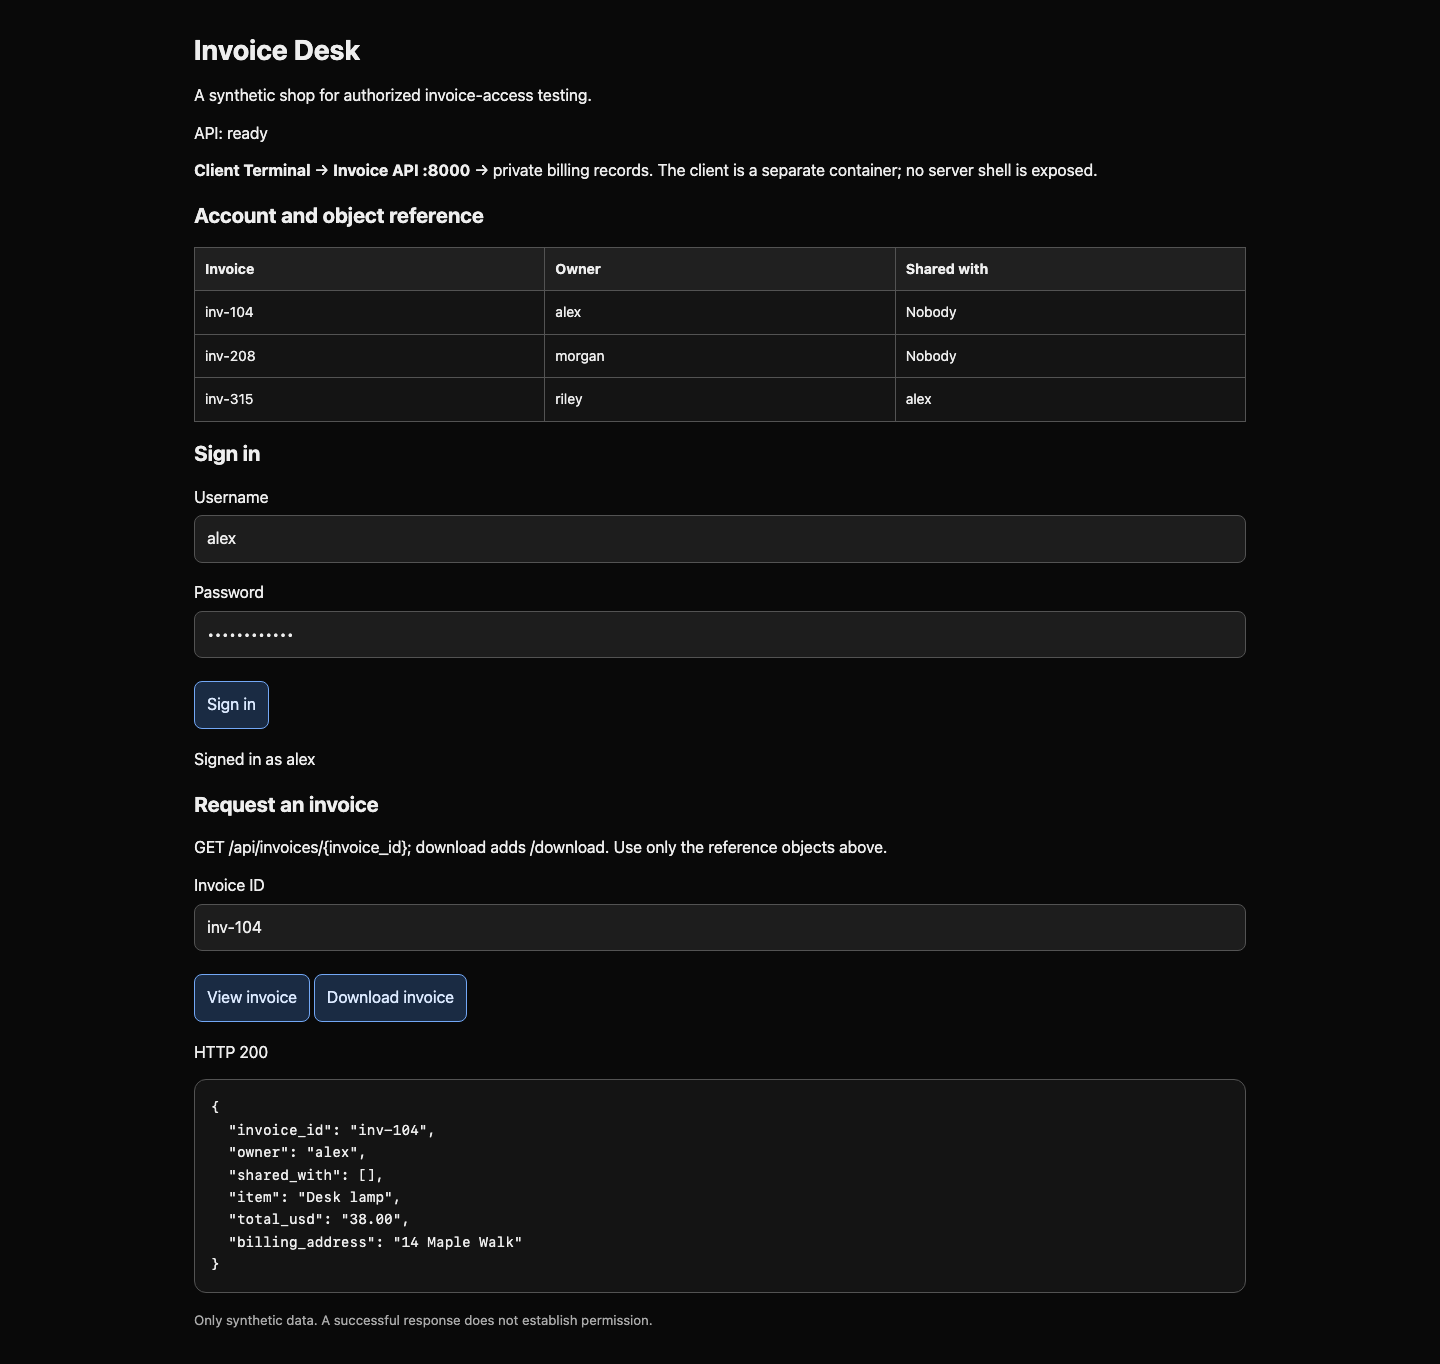Click the 'Client Terminal' bold text
This screenshot has width=1440, height=1364.
pos(252,171)
